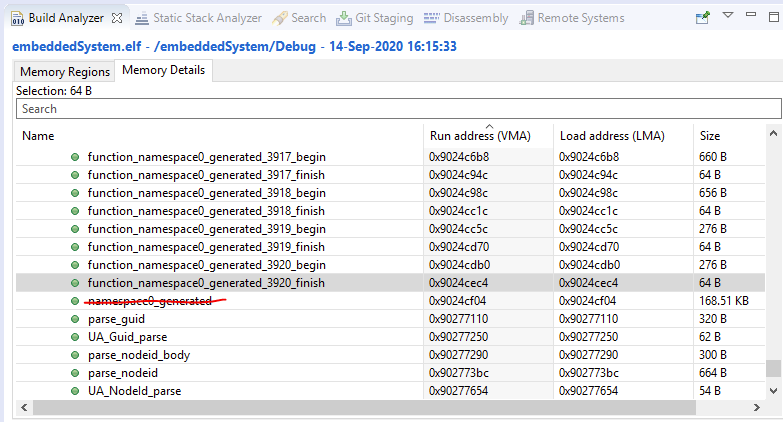Click green symbol icon next to UA_Guid_parse

tap(75, 337)
